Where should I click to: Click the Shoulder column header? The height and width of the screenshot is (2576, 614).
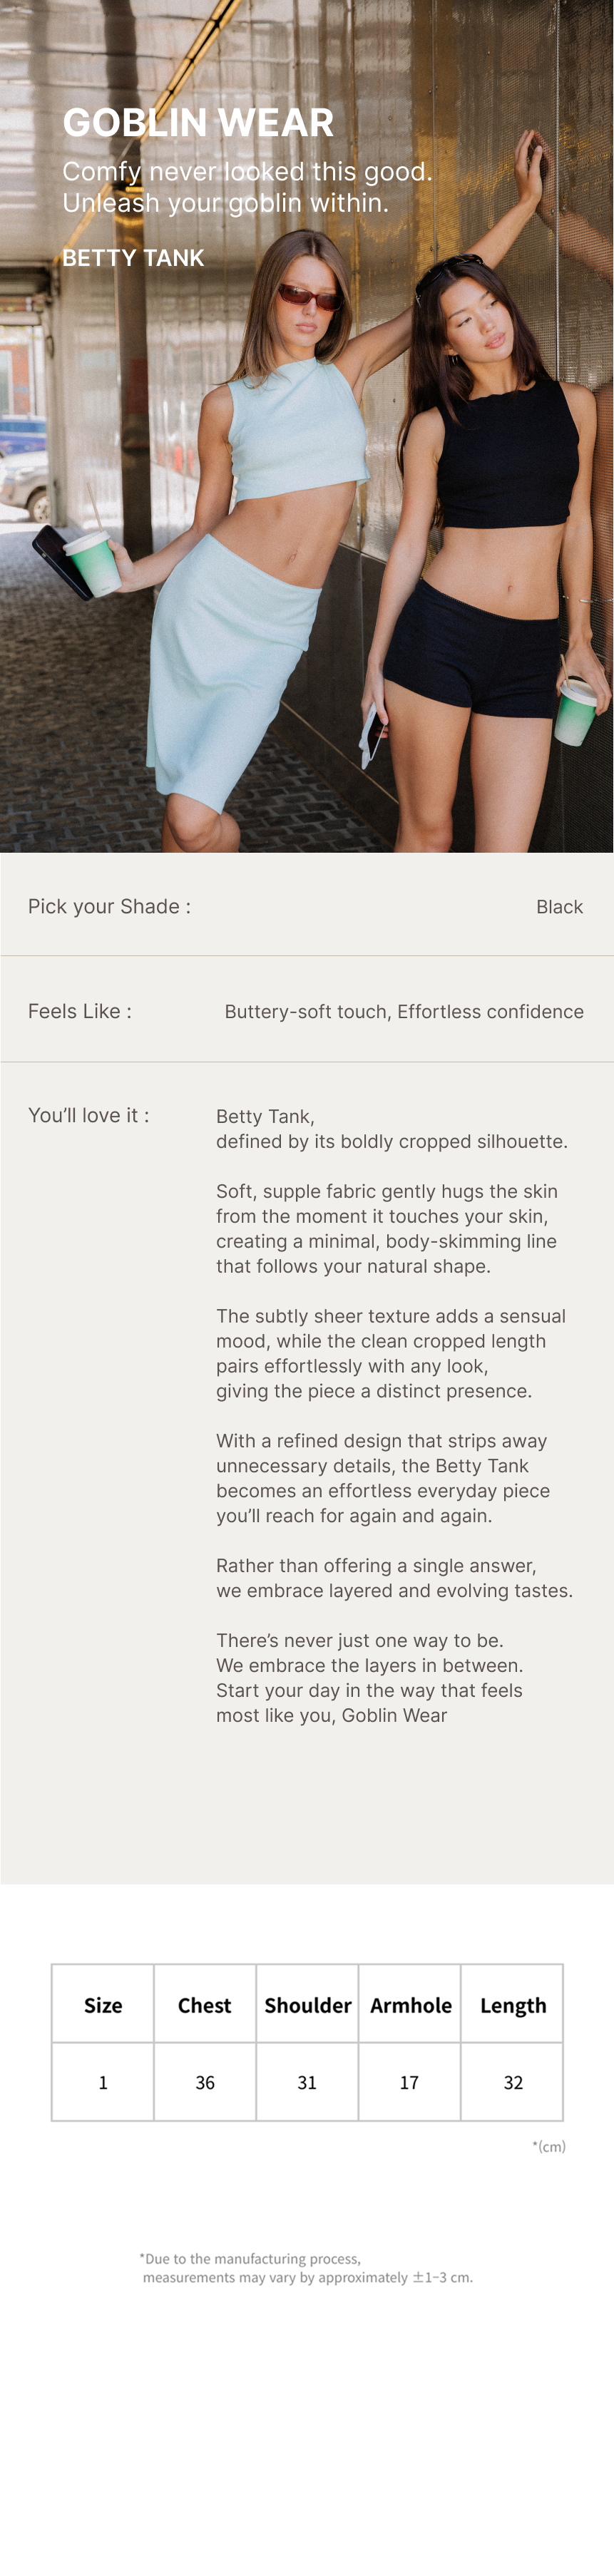click(307, 2005)
